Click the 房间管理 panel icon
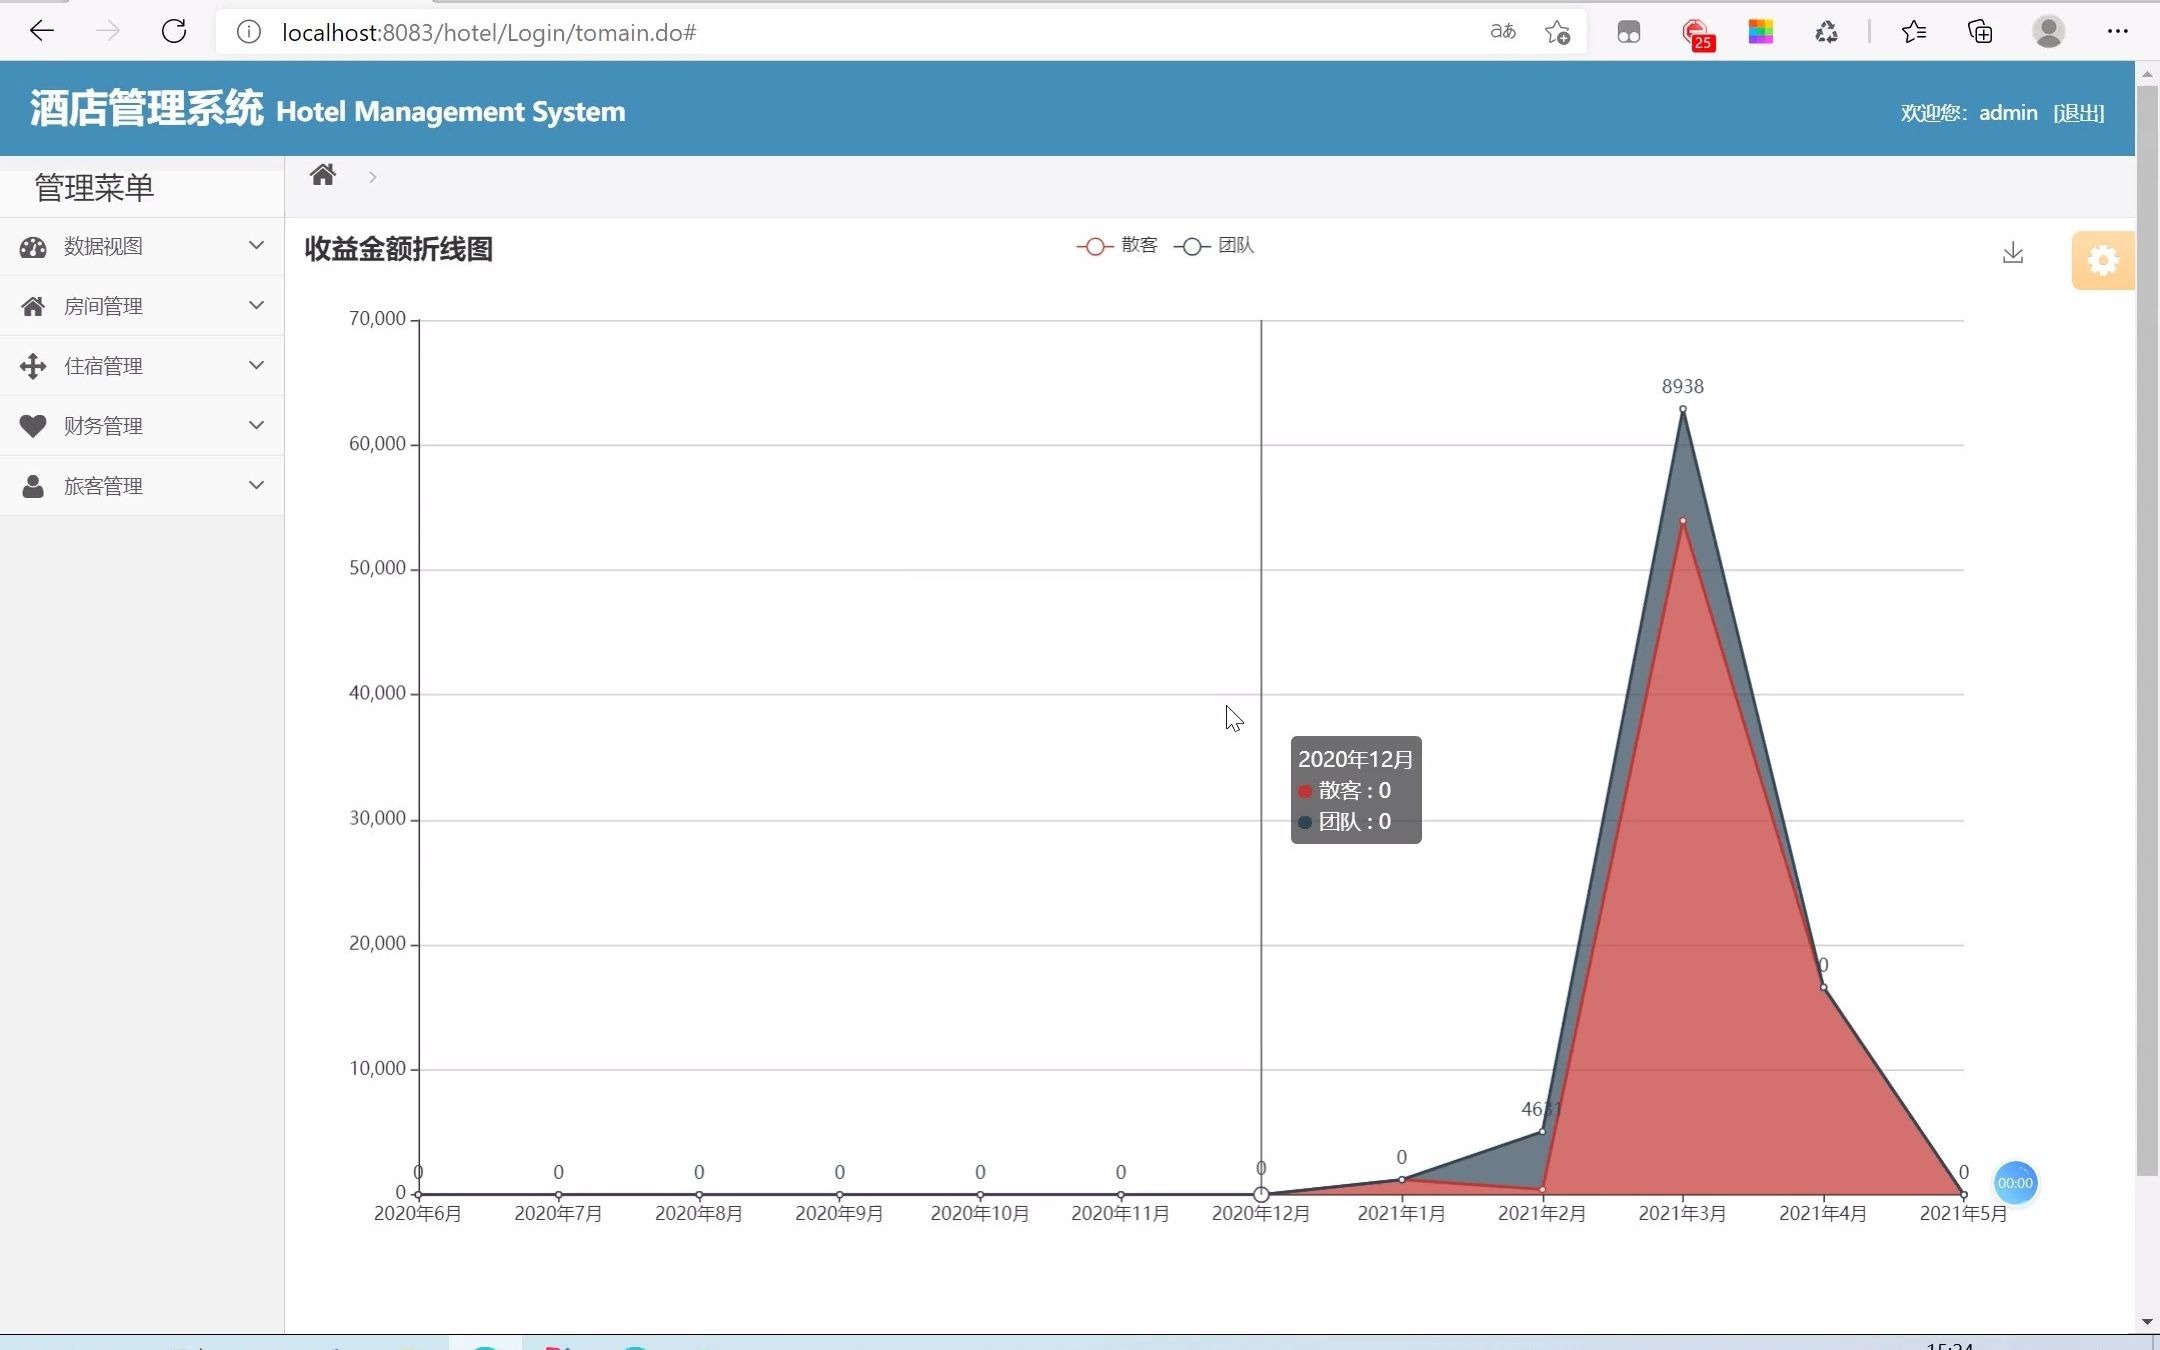This screenshot has height=1350, width=2160. click(x=33, y=306)
